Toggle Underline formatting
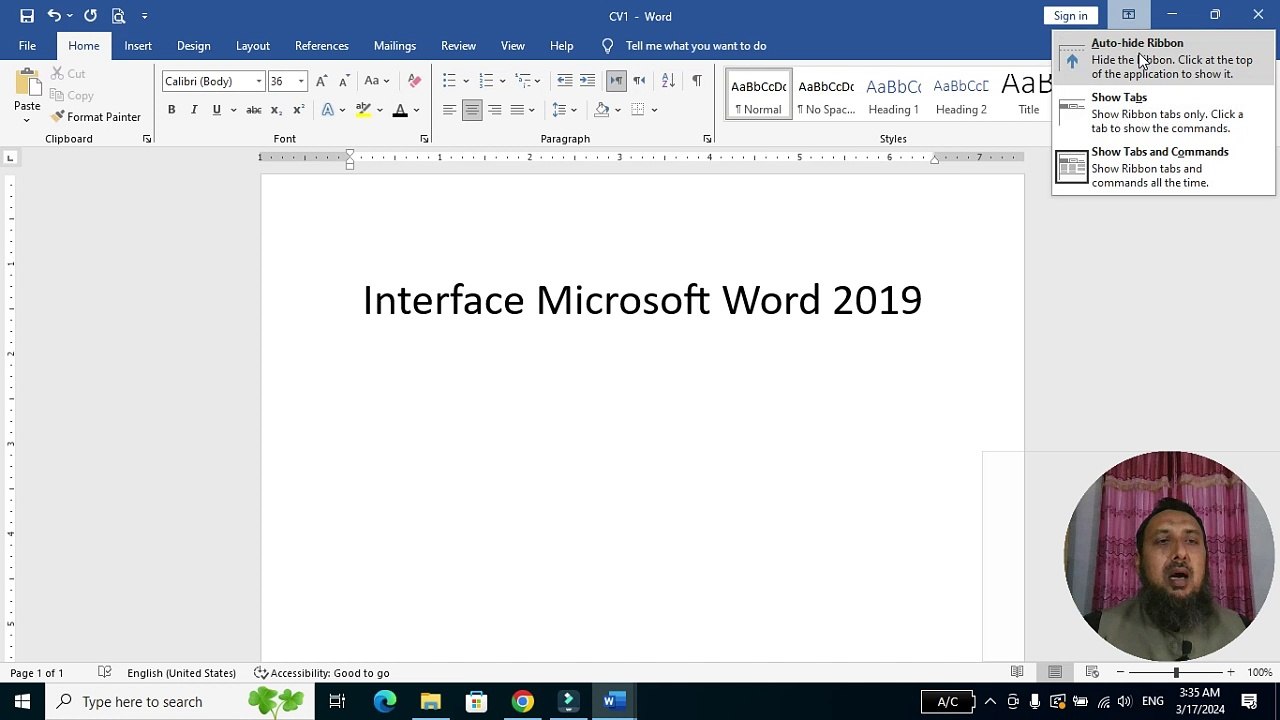The height and width of the screenshot is (720, 1280). coord(216,110)
